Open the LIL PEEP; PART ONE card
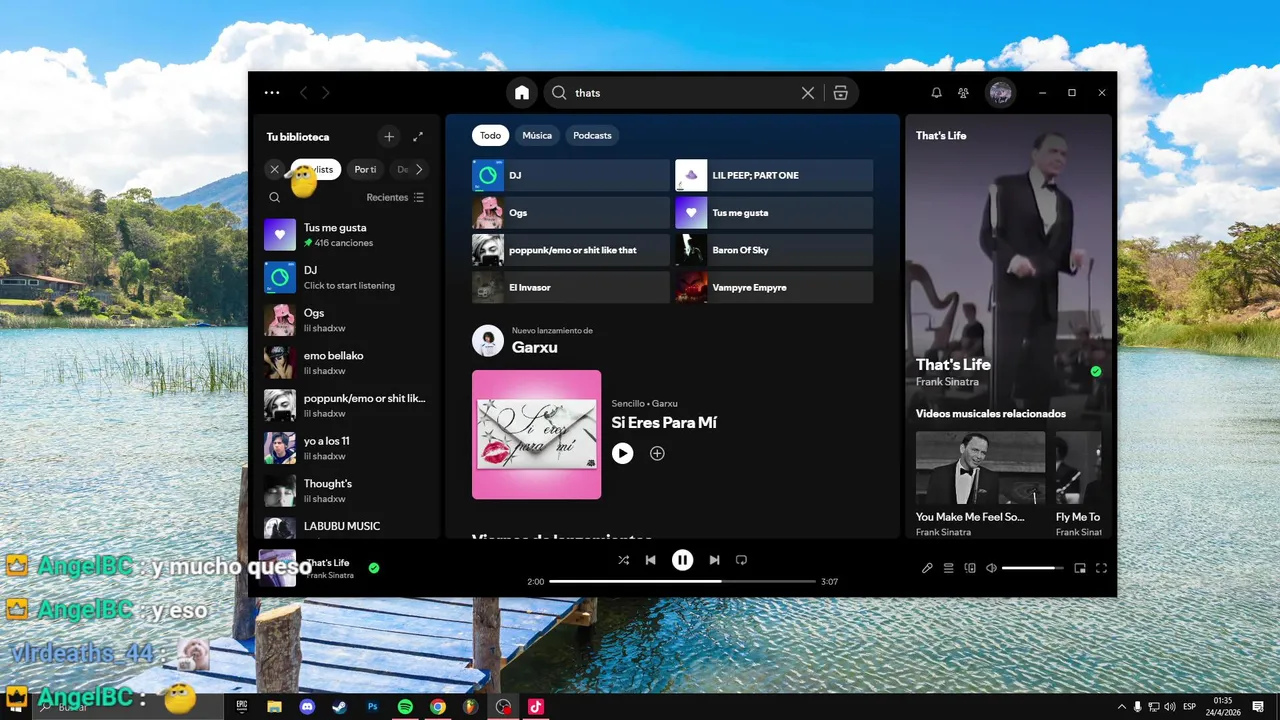Image resolution: width=1280 pixels, height=720 pixels. [774, 175]
